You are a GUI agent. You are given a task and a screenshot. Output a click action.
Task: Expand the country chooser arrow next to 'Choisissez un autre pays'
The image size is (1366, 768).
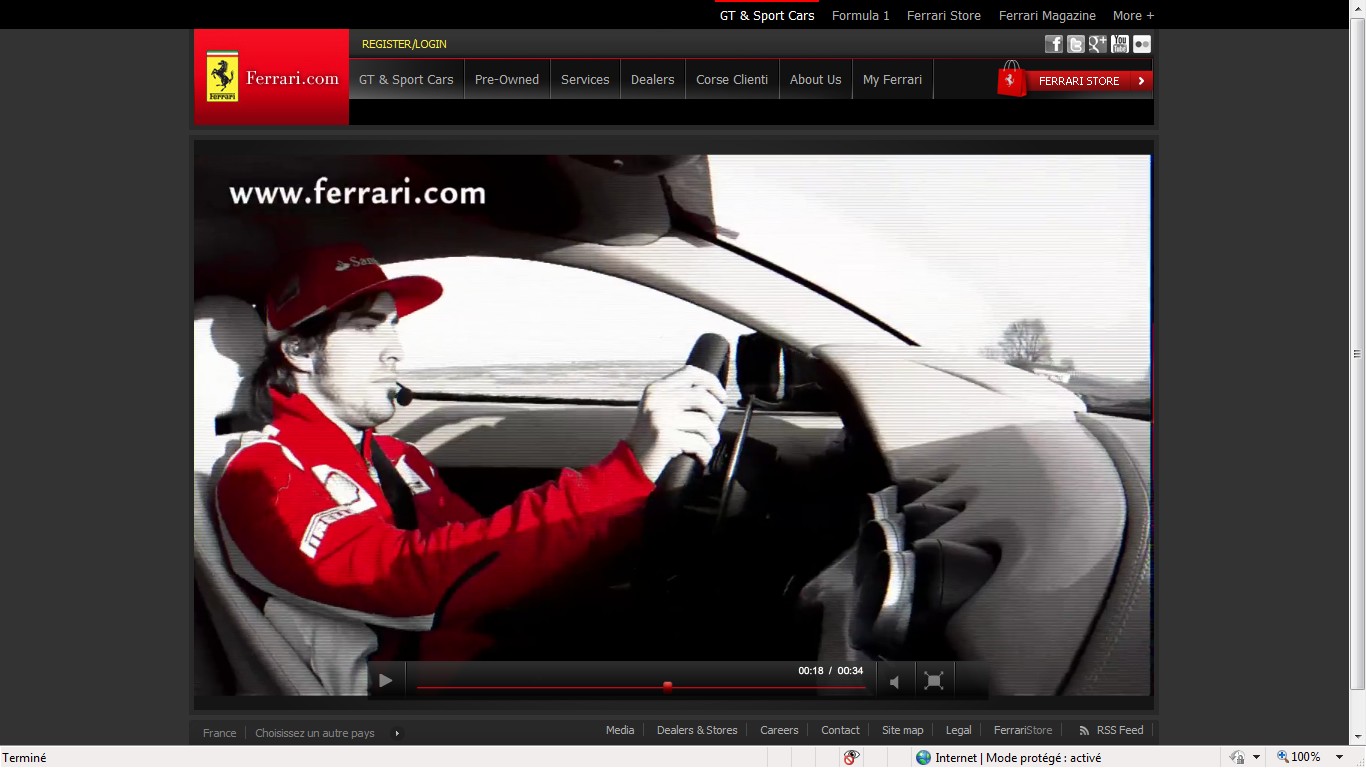coord(397,733)
